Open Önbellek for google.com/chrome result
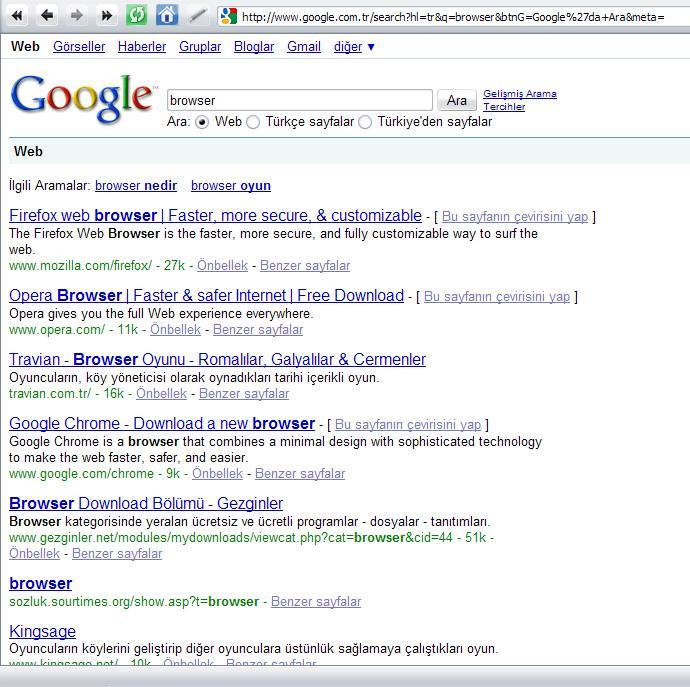 click(x=217, y=474)
